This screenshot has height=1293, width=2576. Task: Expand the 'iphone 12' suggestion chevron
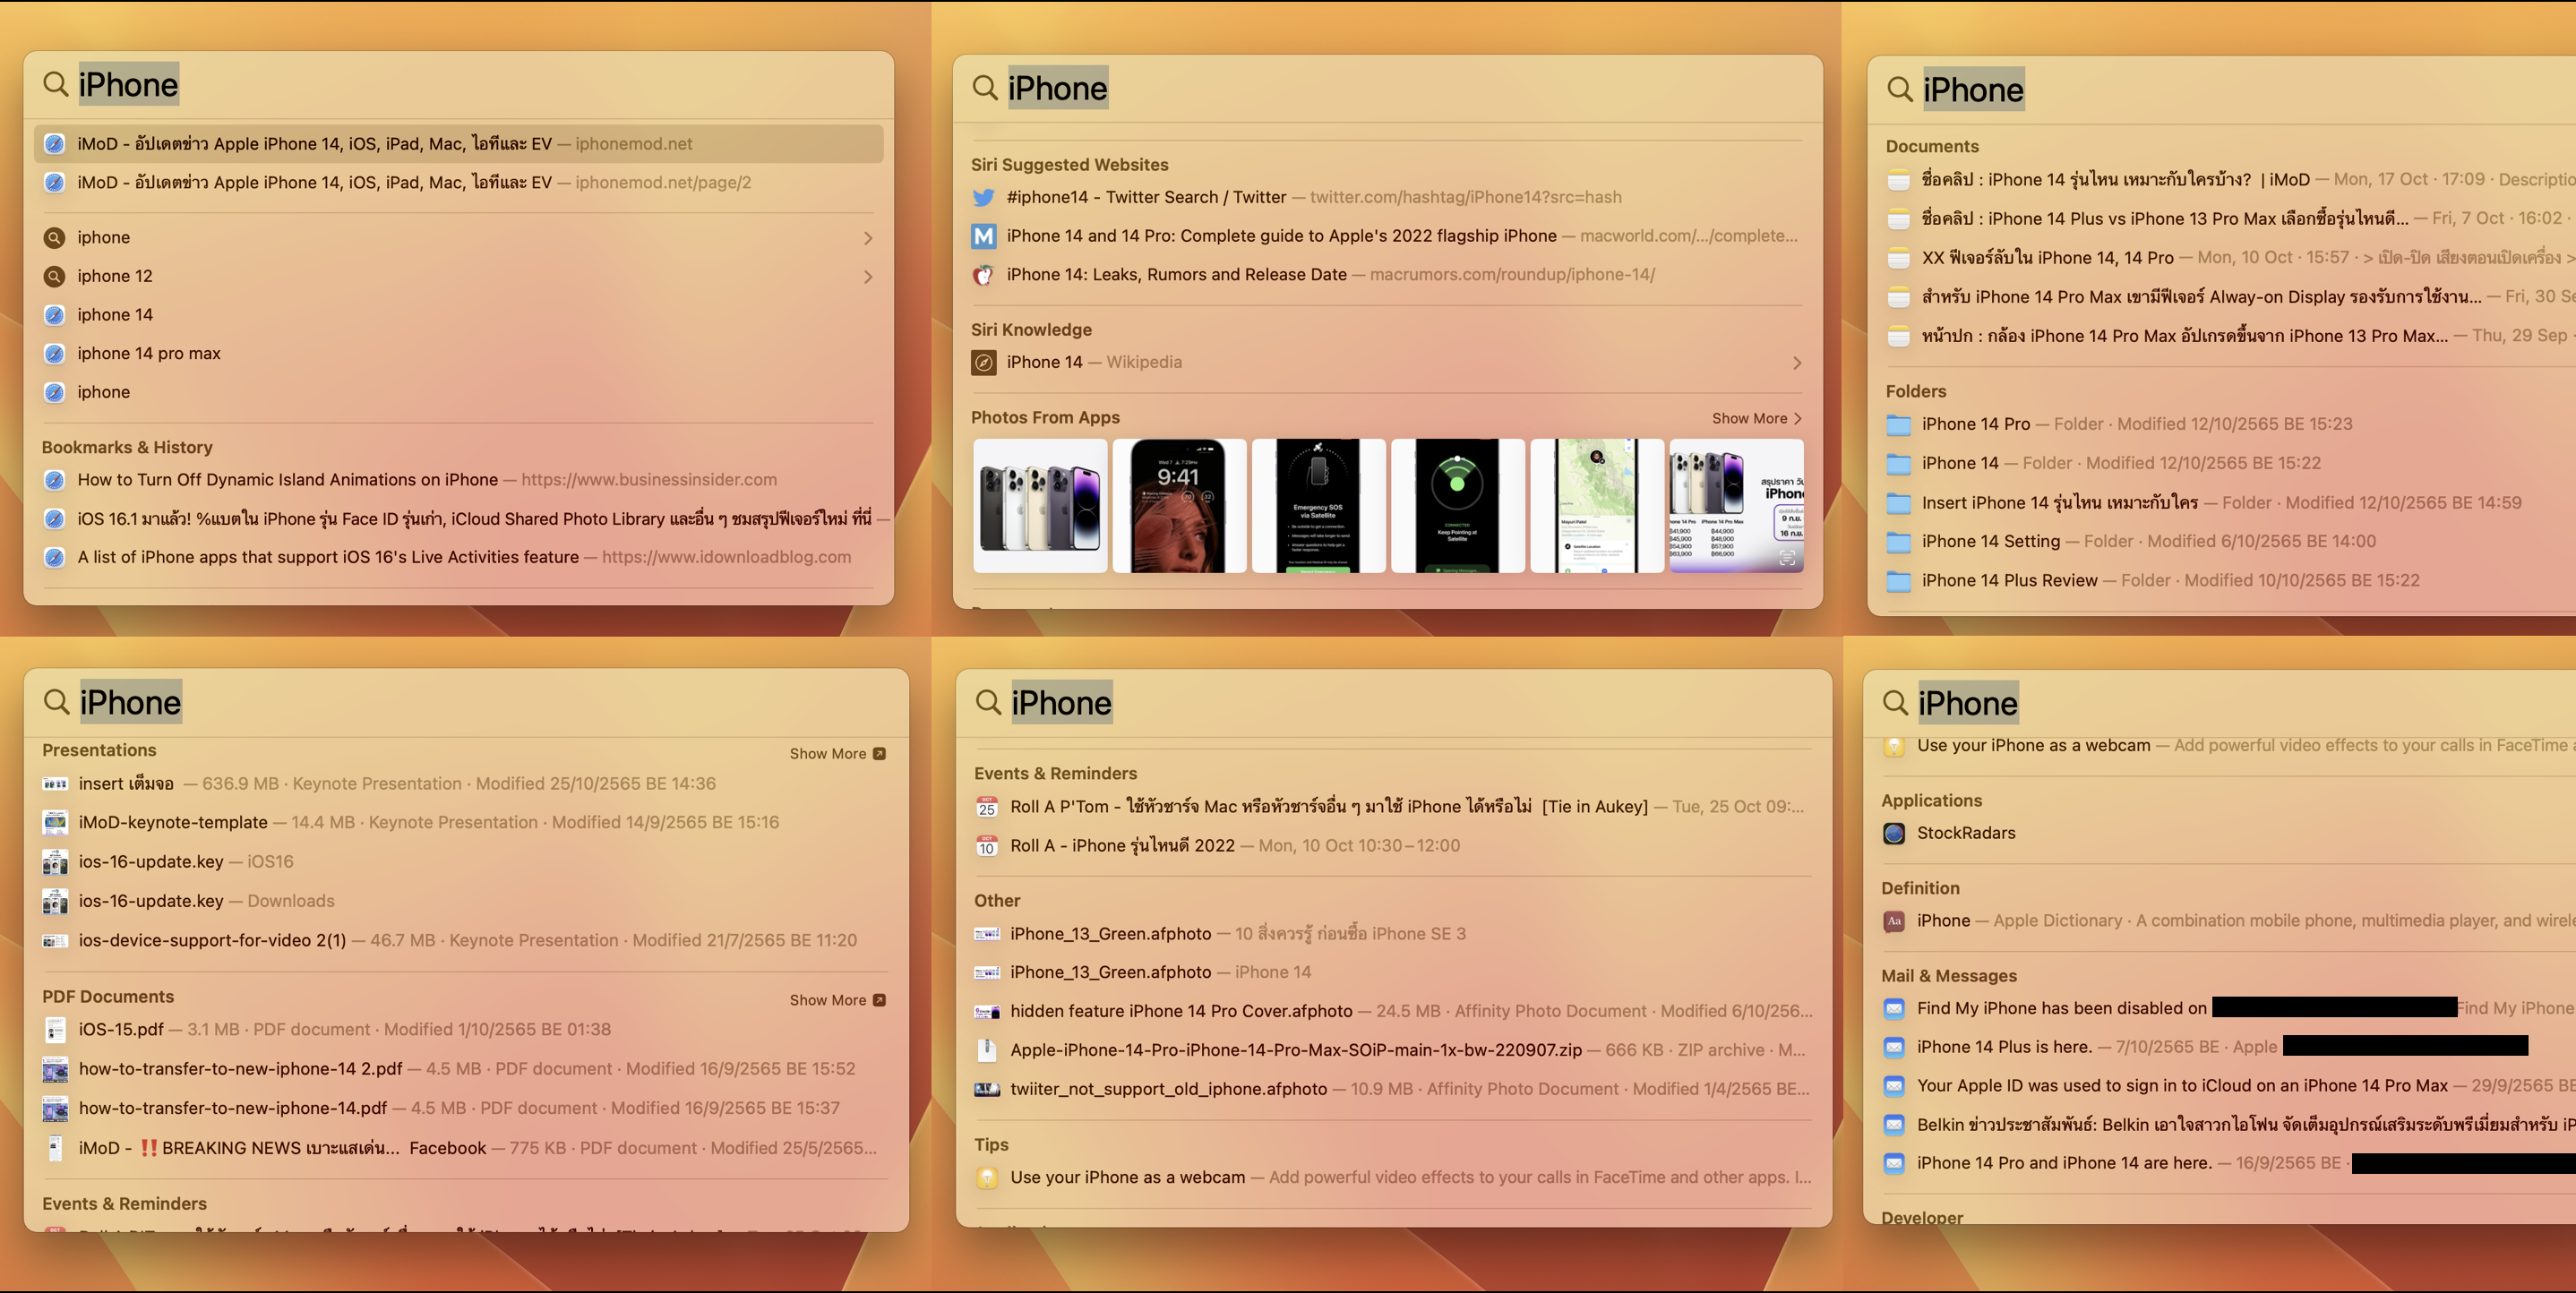[867, 277]
